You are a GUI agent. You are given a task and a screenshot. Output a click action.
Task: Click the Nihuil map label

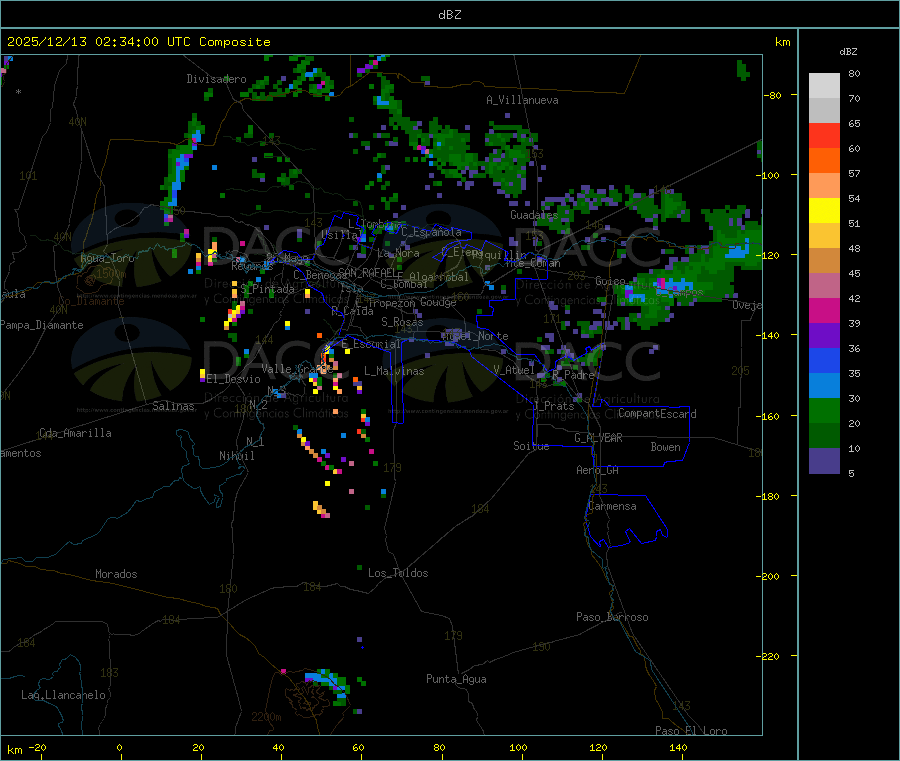pos(236,456)
